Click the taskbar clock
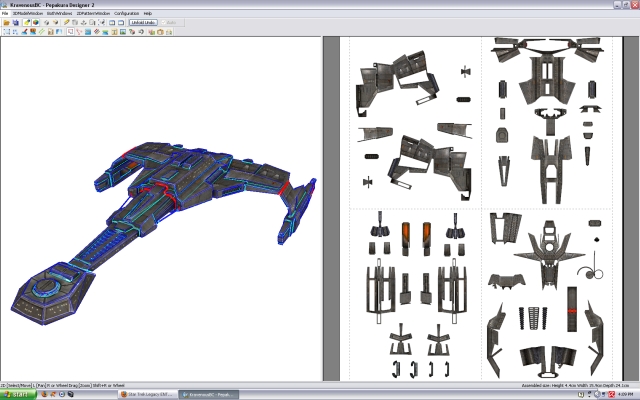The width and height of the screenshot is (640, 400). pyautogui.click(x=628, y=394)
